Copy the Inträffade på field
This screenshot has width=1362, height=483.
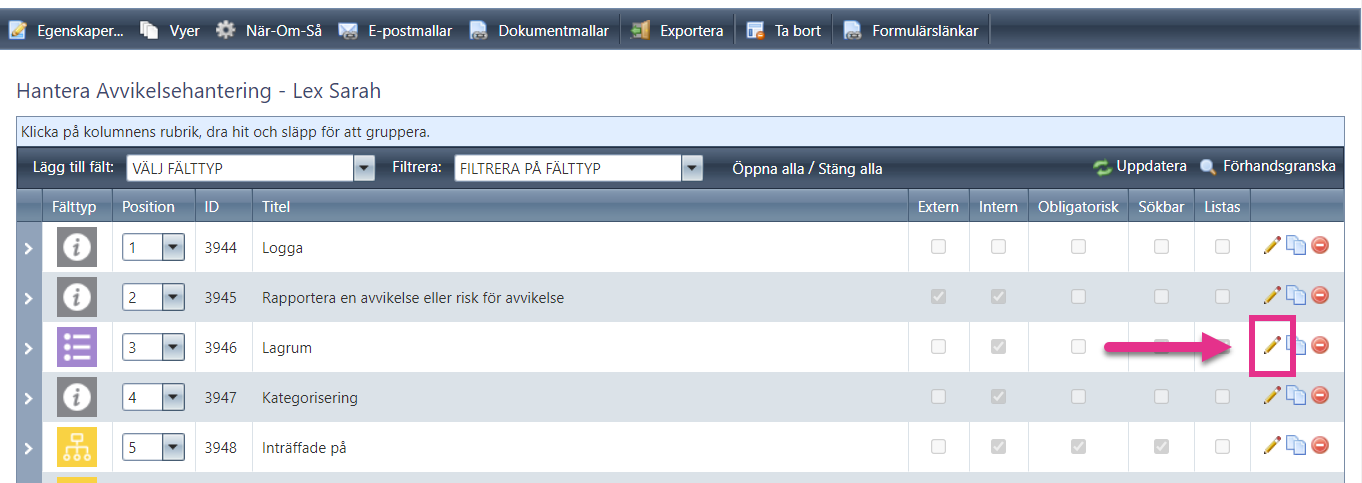click(x=1296, y=445)
